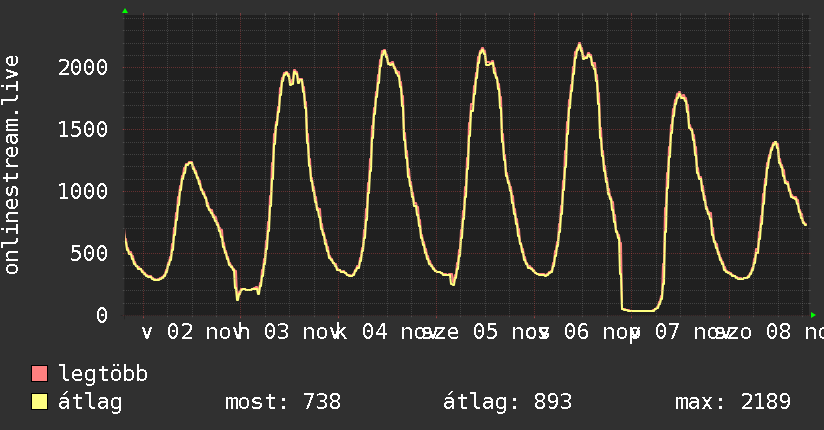This screenshot has width=824, height=430.
Task: Click the 1500 y-axis label
Action: [85, 129]
